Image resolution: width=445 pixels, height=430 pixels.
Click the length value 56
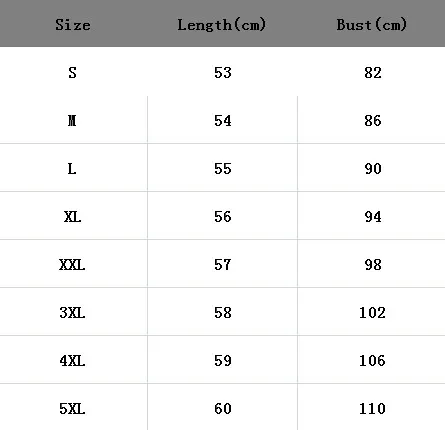point(223,217)
